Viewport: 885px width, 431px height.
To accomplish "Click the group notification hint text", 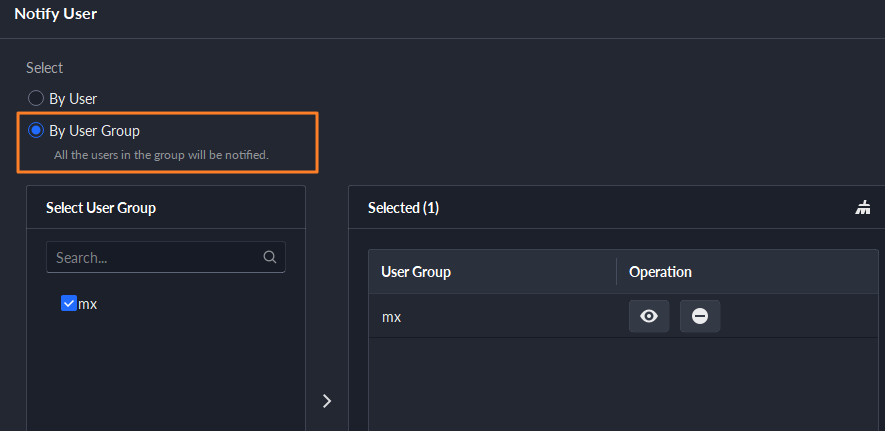I will 161,155.
